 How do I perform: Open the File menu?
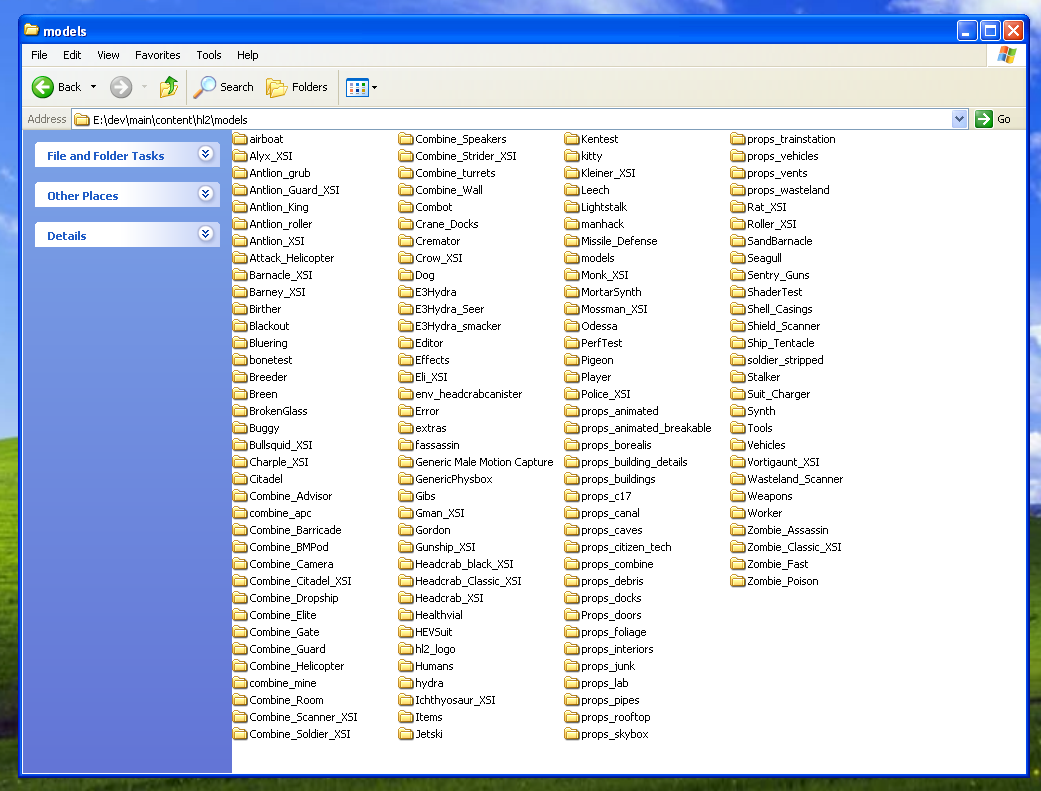click(39, 55)
